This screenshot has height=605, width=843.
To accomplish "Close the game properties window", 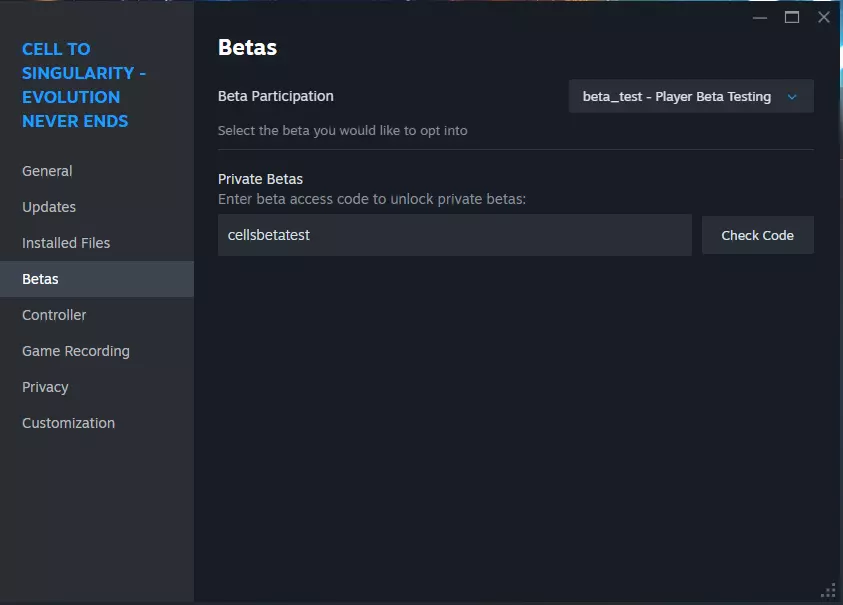I will tap(824, 17).
